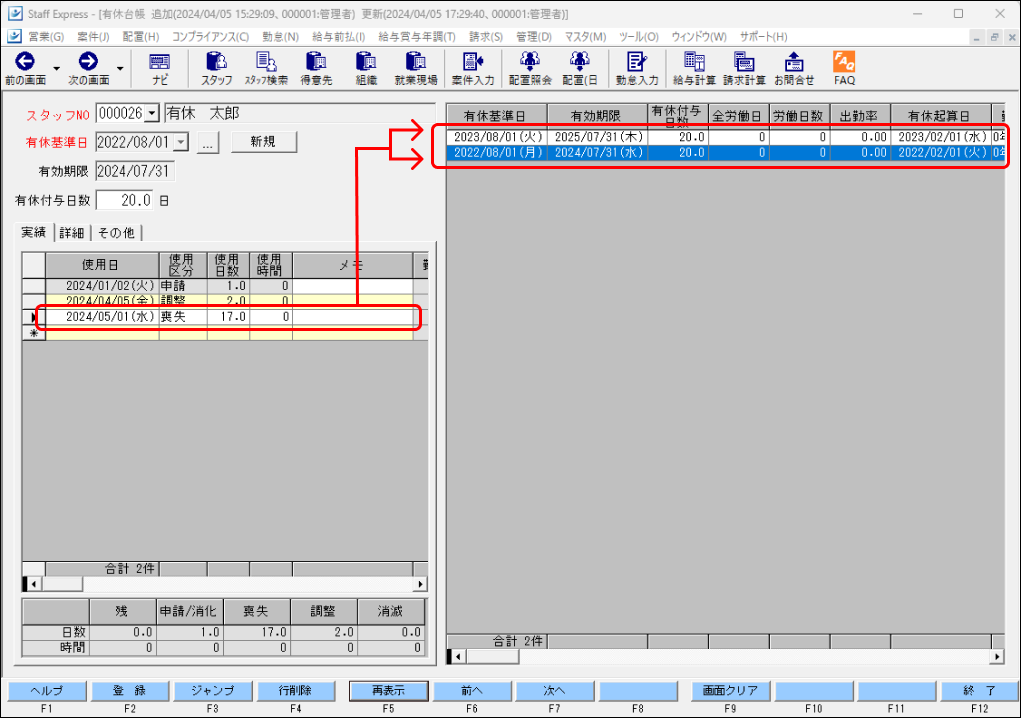Screen dimensions: 1021x718
Task: Open the スタッフNO 000026 dropdown
Action: [152, 113]
